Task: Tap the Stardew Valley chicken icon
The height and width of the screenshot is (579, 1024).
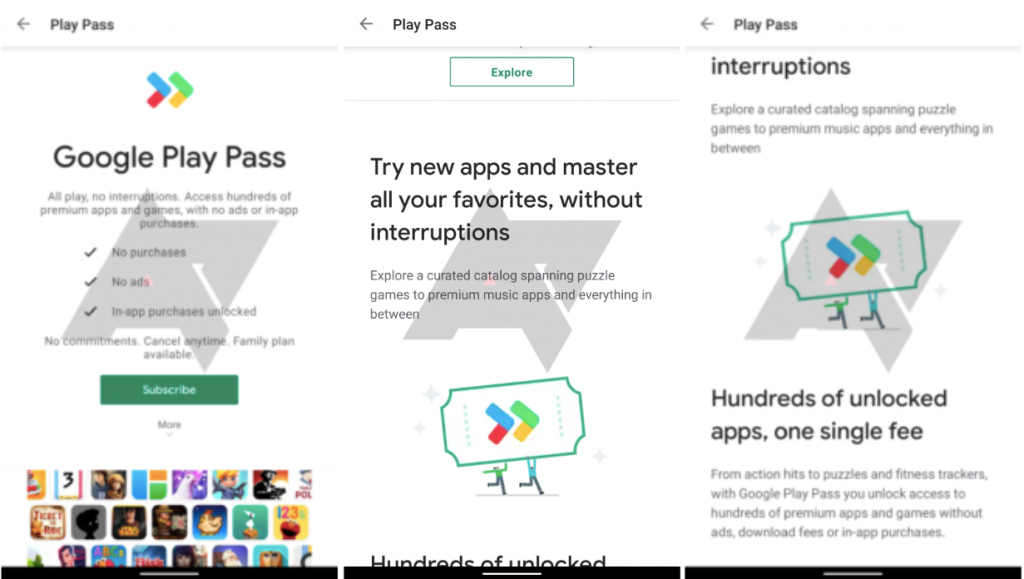Action: (210, 522)
